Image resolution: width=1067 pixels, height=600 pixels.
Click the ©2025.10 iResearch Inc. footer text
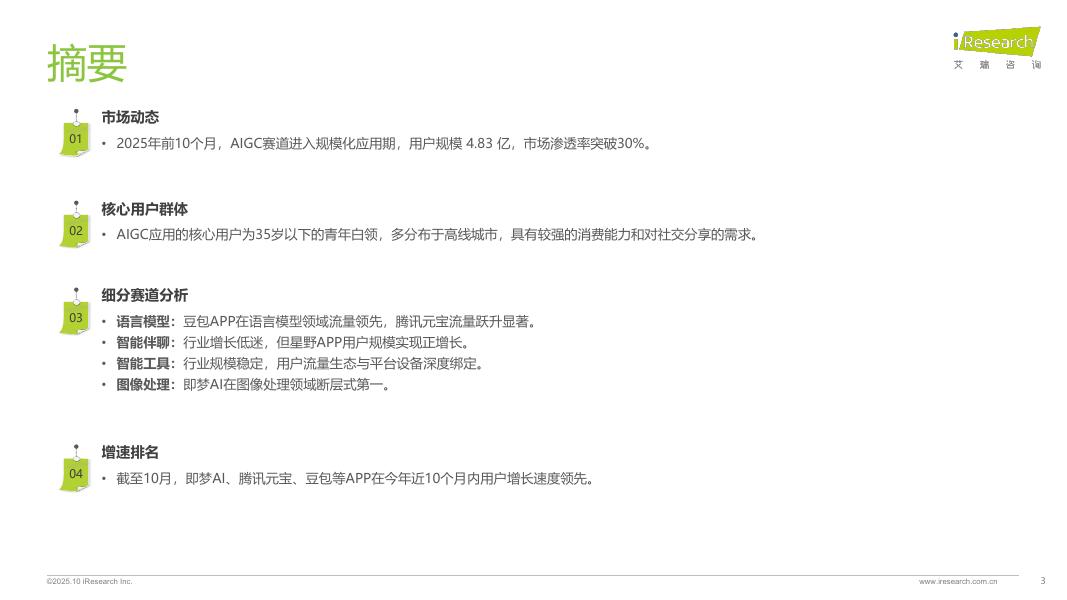(89, 582)
